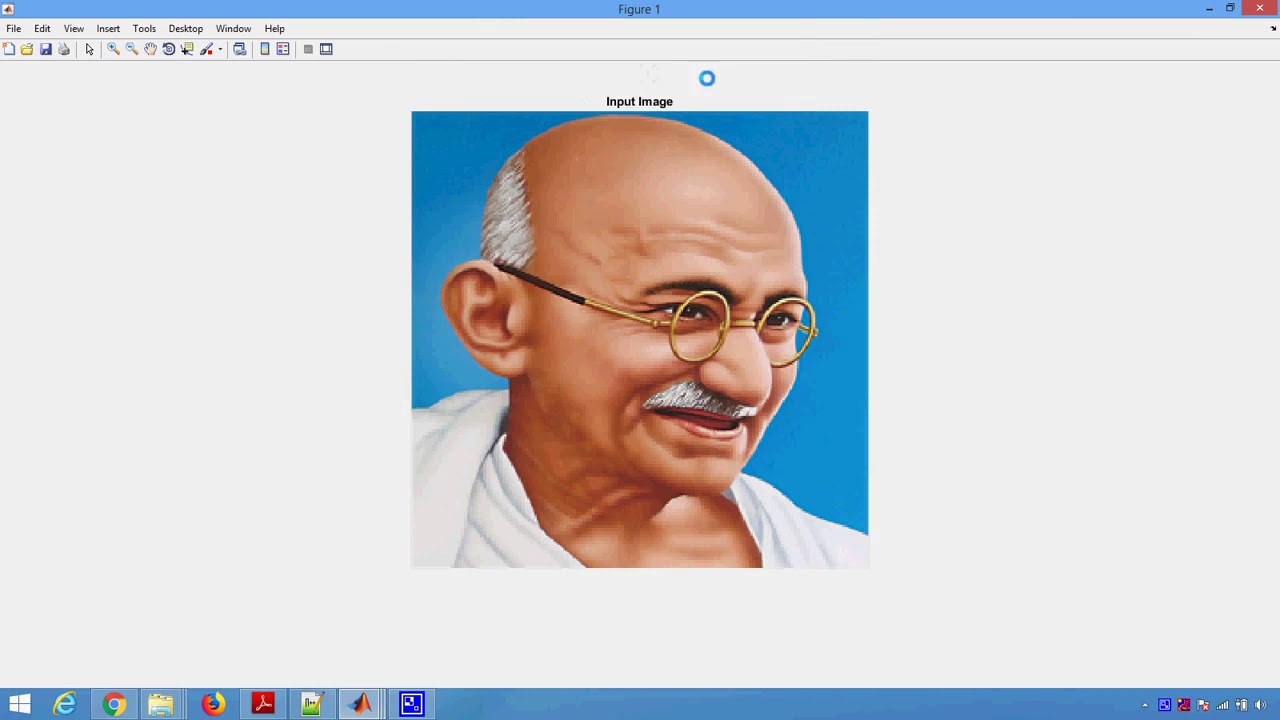Click the Hide Plot Tools icon

[x=308, y=49]
